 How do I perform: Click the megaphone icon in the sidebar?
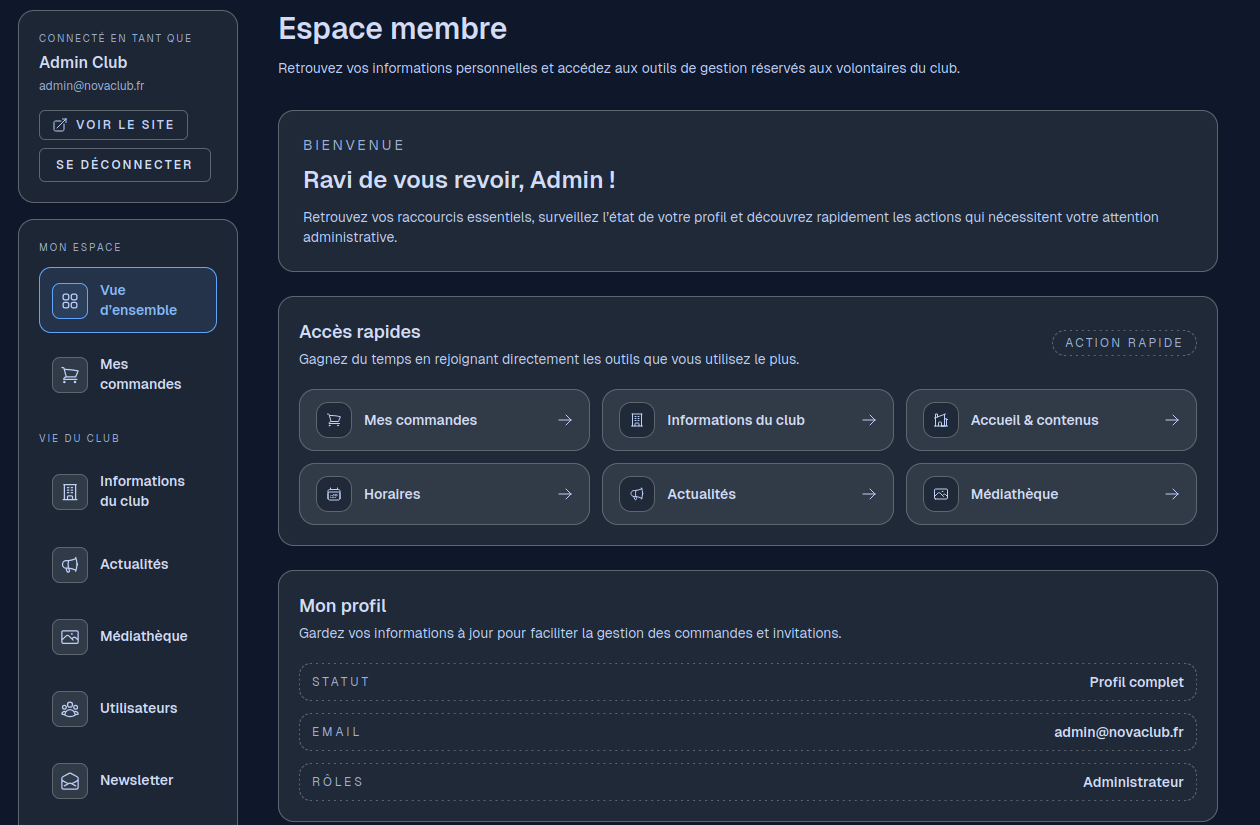tap(70, 565)
